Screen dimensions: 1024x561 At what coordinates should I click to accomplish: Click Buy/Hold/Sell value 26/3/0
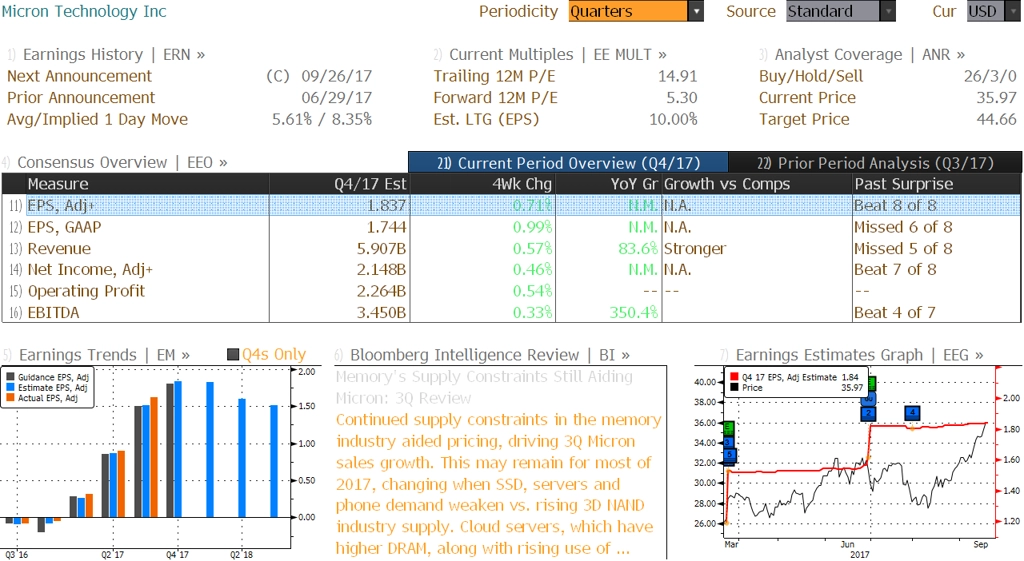pos(990,76)
